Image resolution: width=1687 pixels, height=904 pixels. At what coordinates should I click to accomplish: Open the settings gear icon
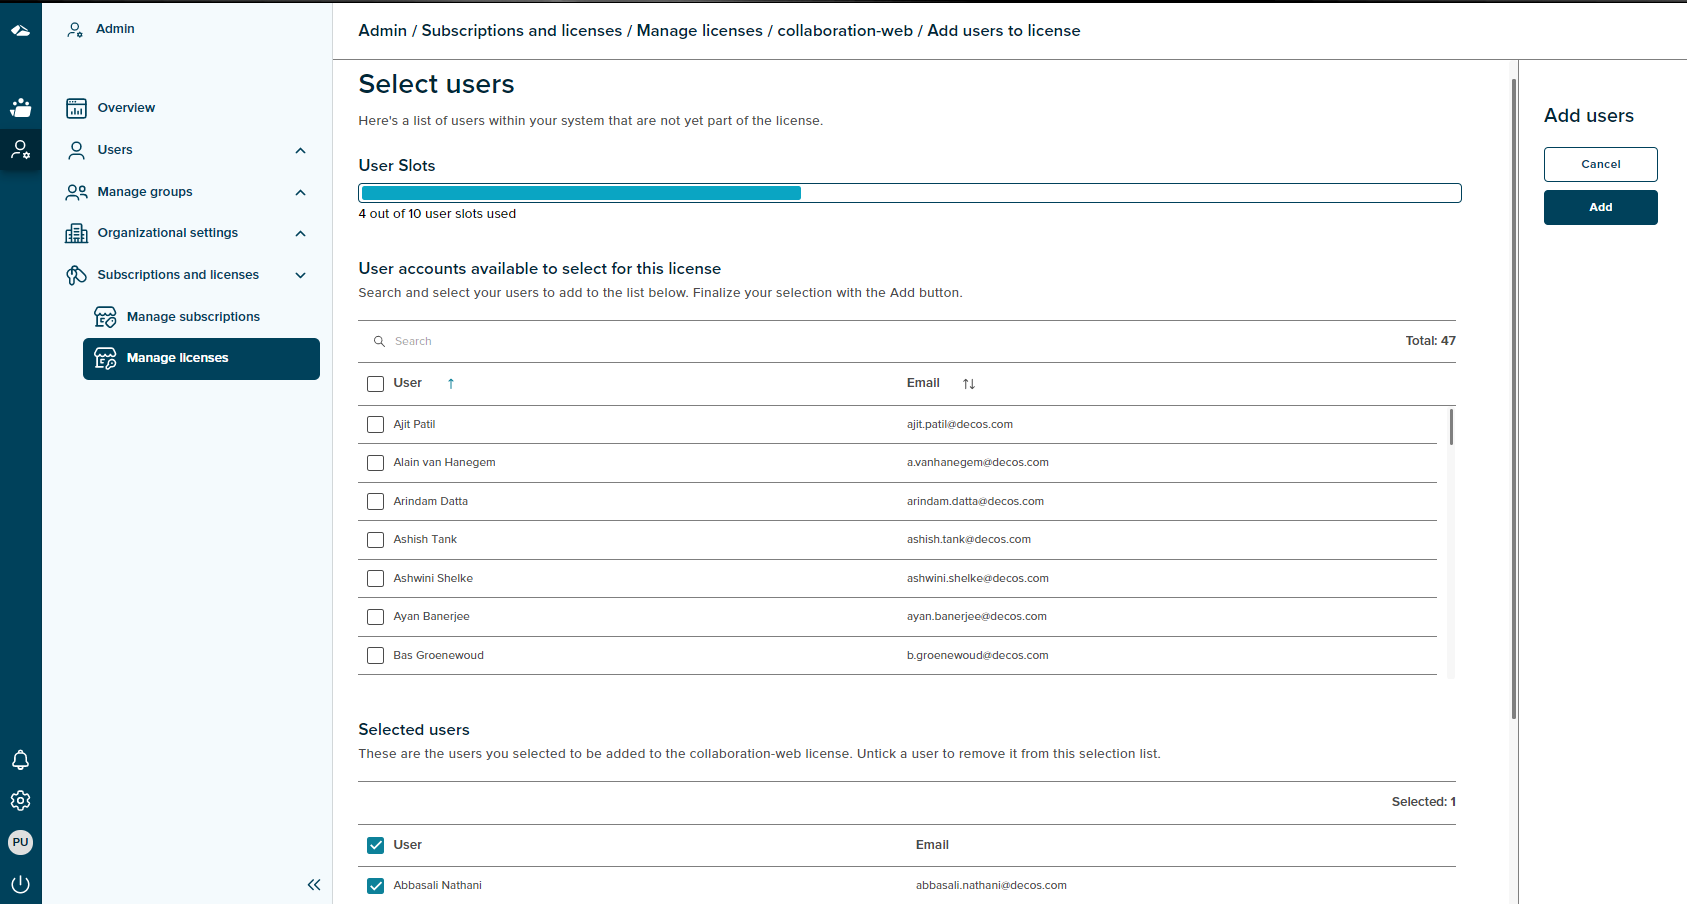[x=20, y=801]
